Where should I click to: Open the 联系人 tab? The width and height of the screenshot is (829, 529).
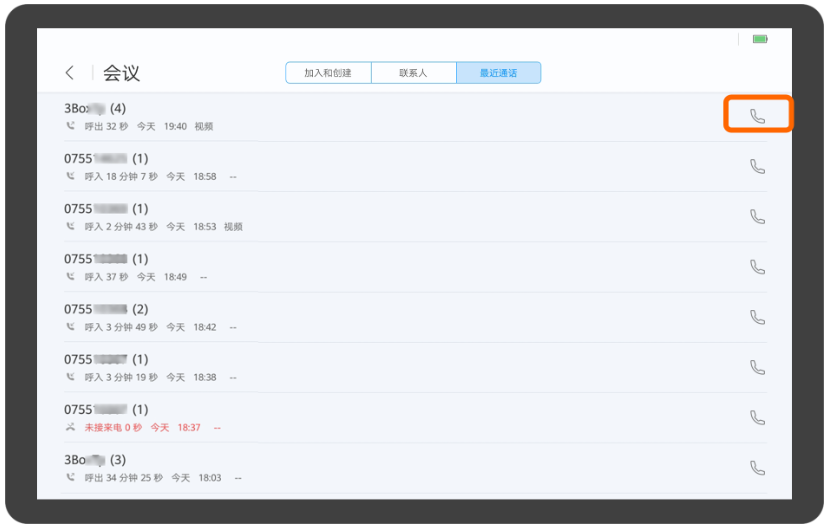coord(413,73)
